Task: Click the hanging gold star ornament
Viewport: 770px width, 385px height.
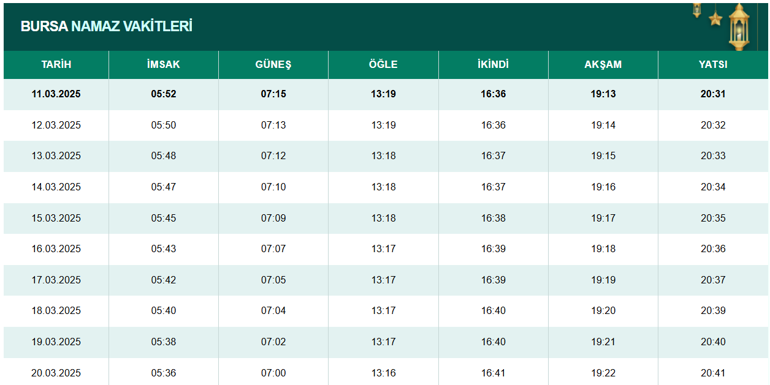Action: [715, 19]
